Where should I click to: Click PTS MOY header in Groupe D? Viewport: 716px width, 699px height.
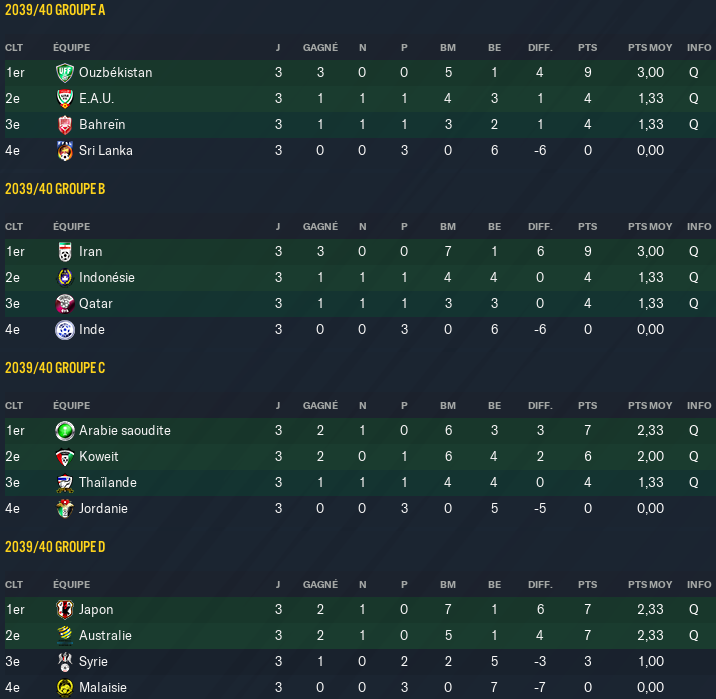650,584
